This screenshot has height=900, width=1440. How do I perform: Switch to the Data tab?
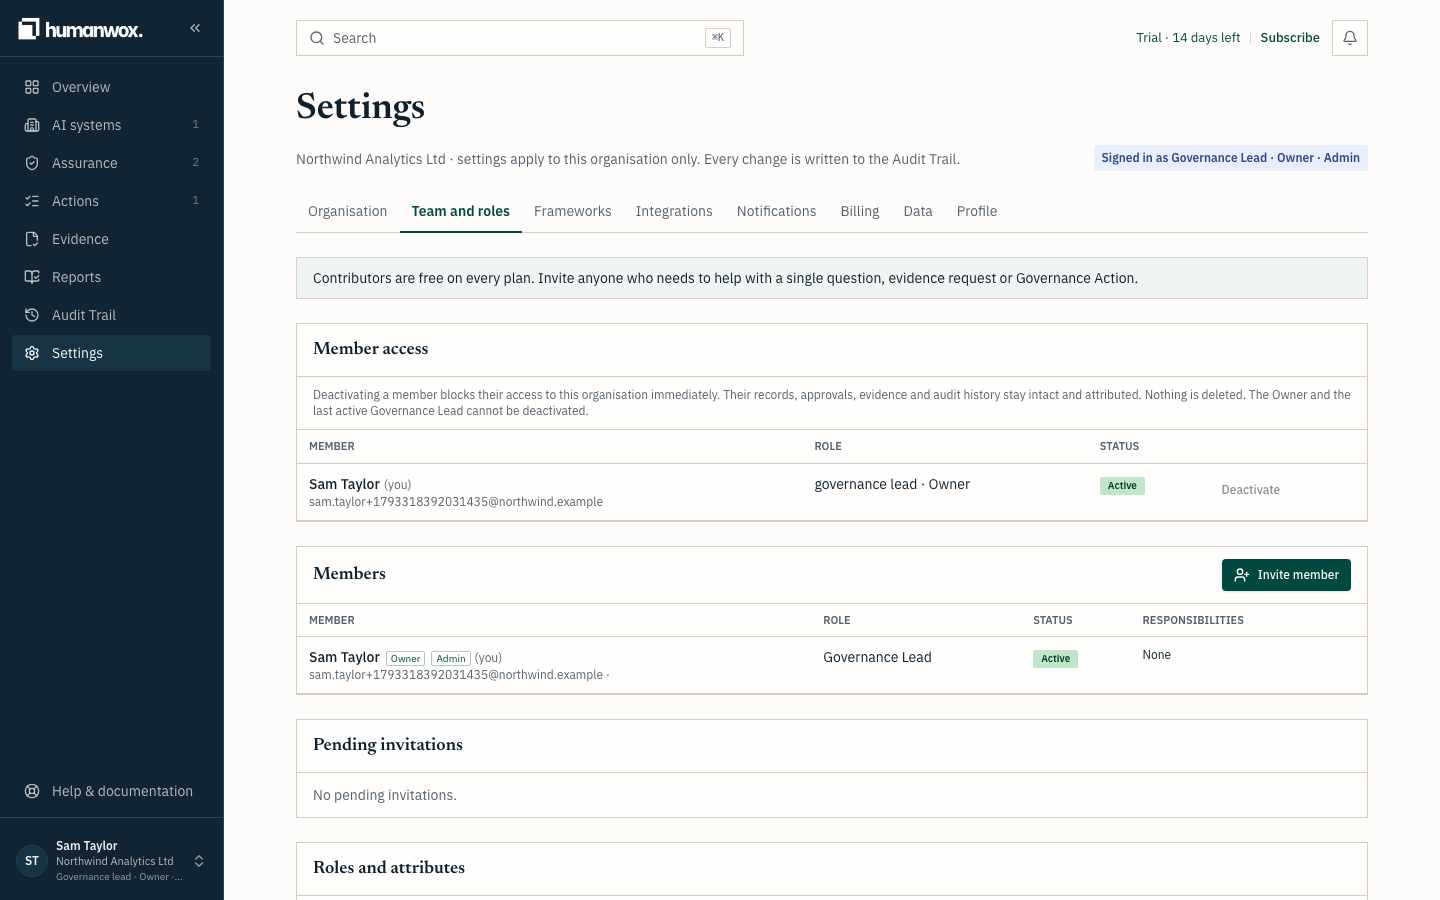918,211
